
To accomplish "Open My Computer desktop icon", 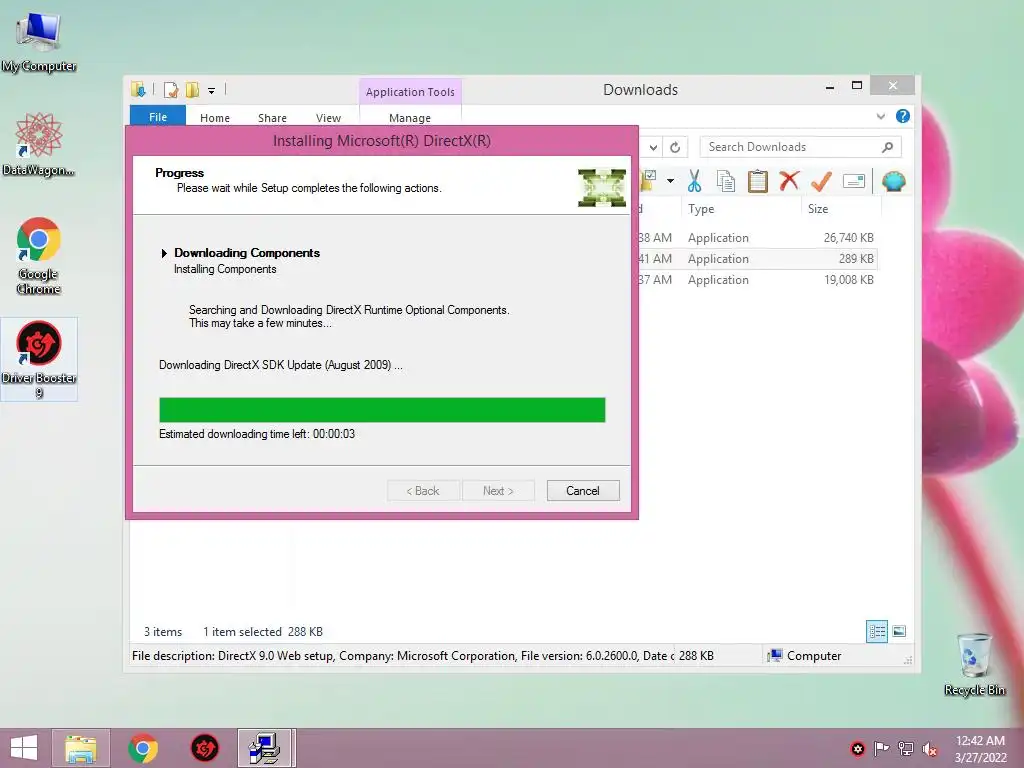I will pos(39,42).
